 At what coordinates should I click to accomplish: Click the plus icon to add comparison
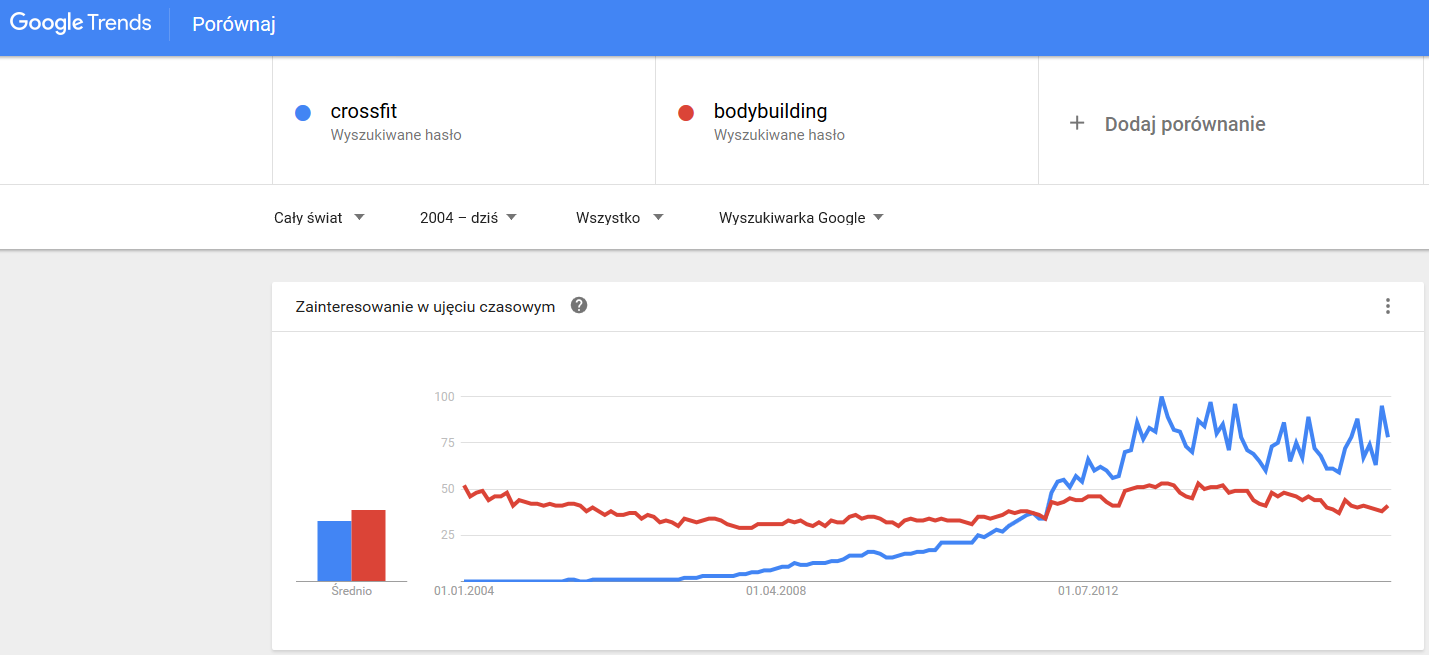tap(1077, 124)
